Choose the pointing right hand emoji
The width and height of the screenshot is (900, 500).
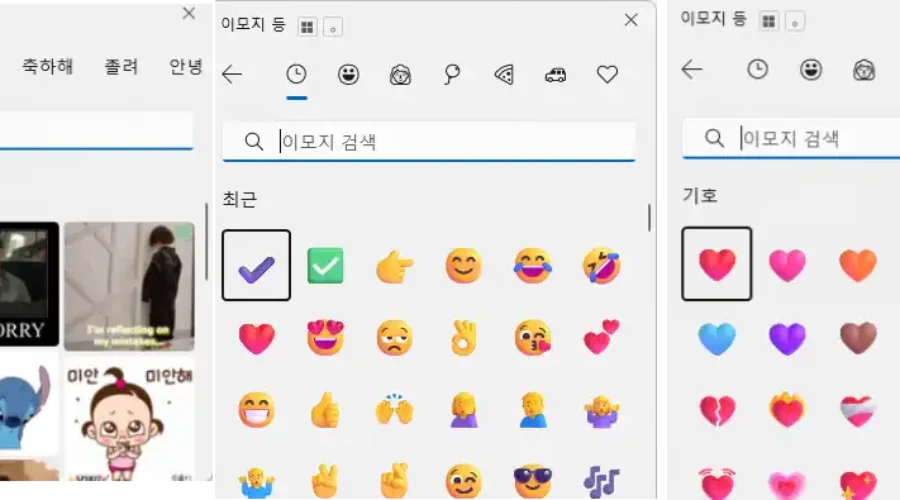click(x=394, y=266)
